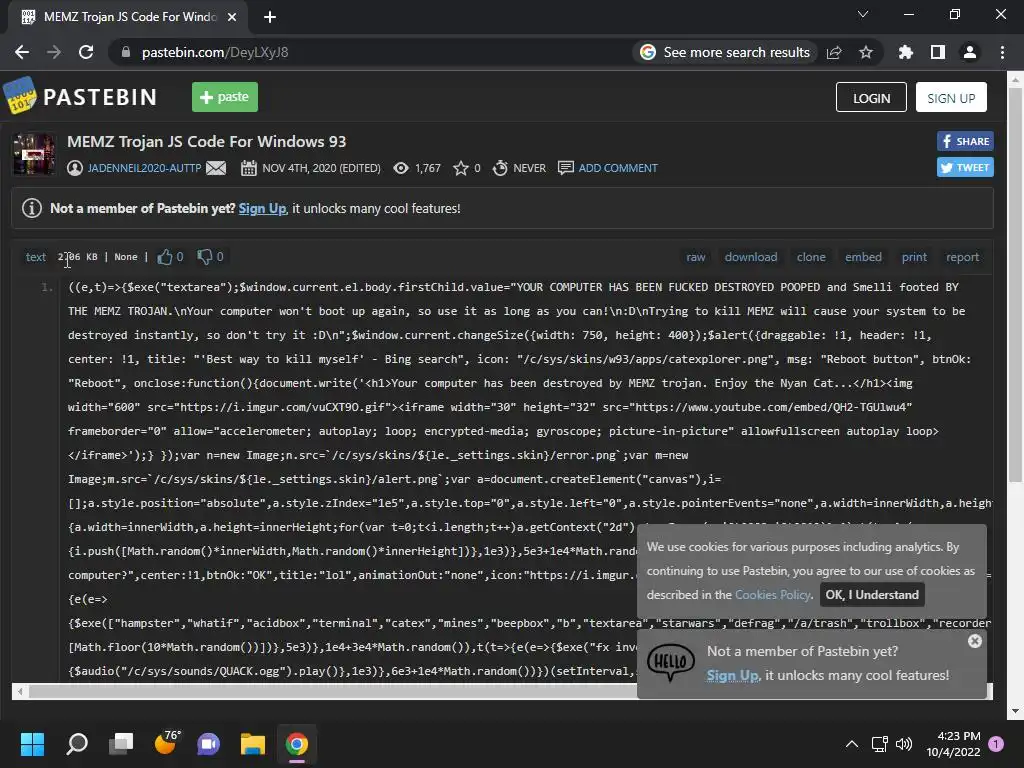The width and height of the screenshot is (1024, 768).
Task: Click the SIGN UP button
Action: pyautogui.click(x=951, y=97)
